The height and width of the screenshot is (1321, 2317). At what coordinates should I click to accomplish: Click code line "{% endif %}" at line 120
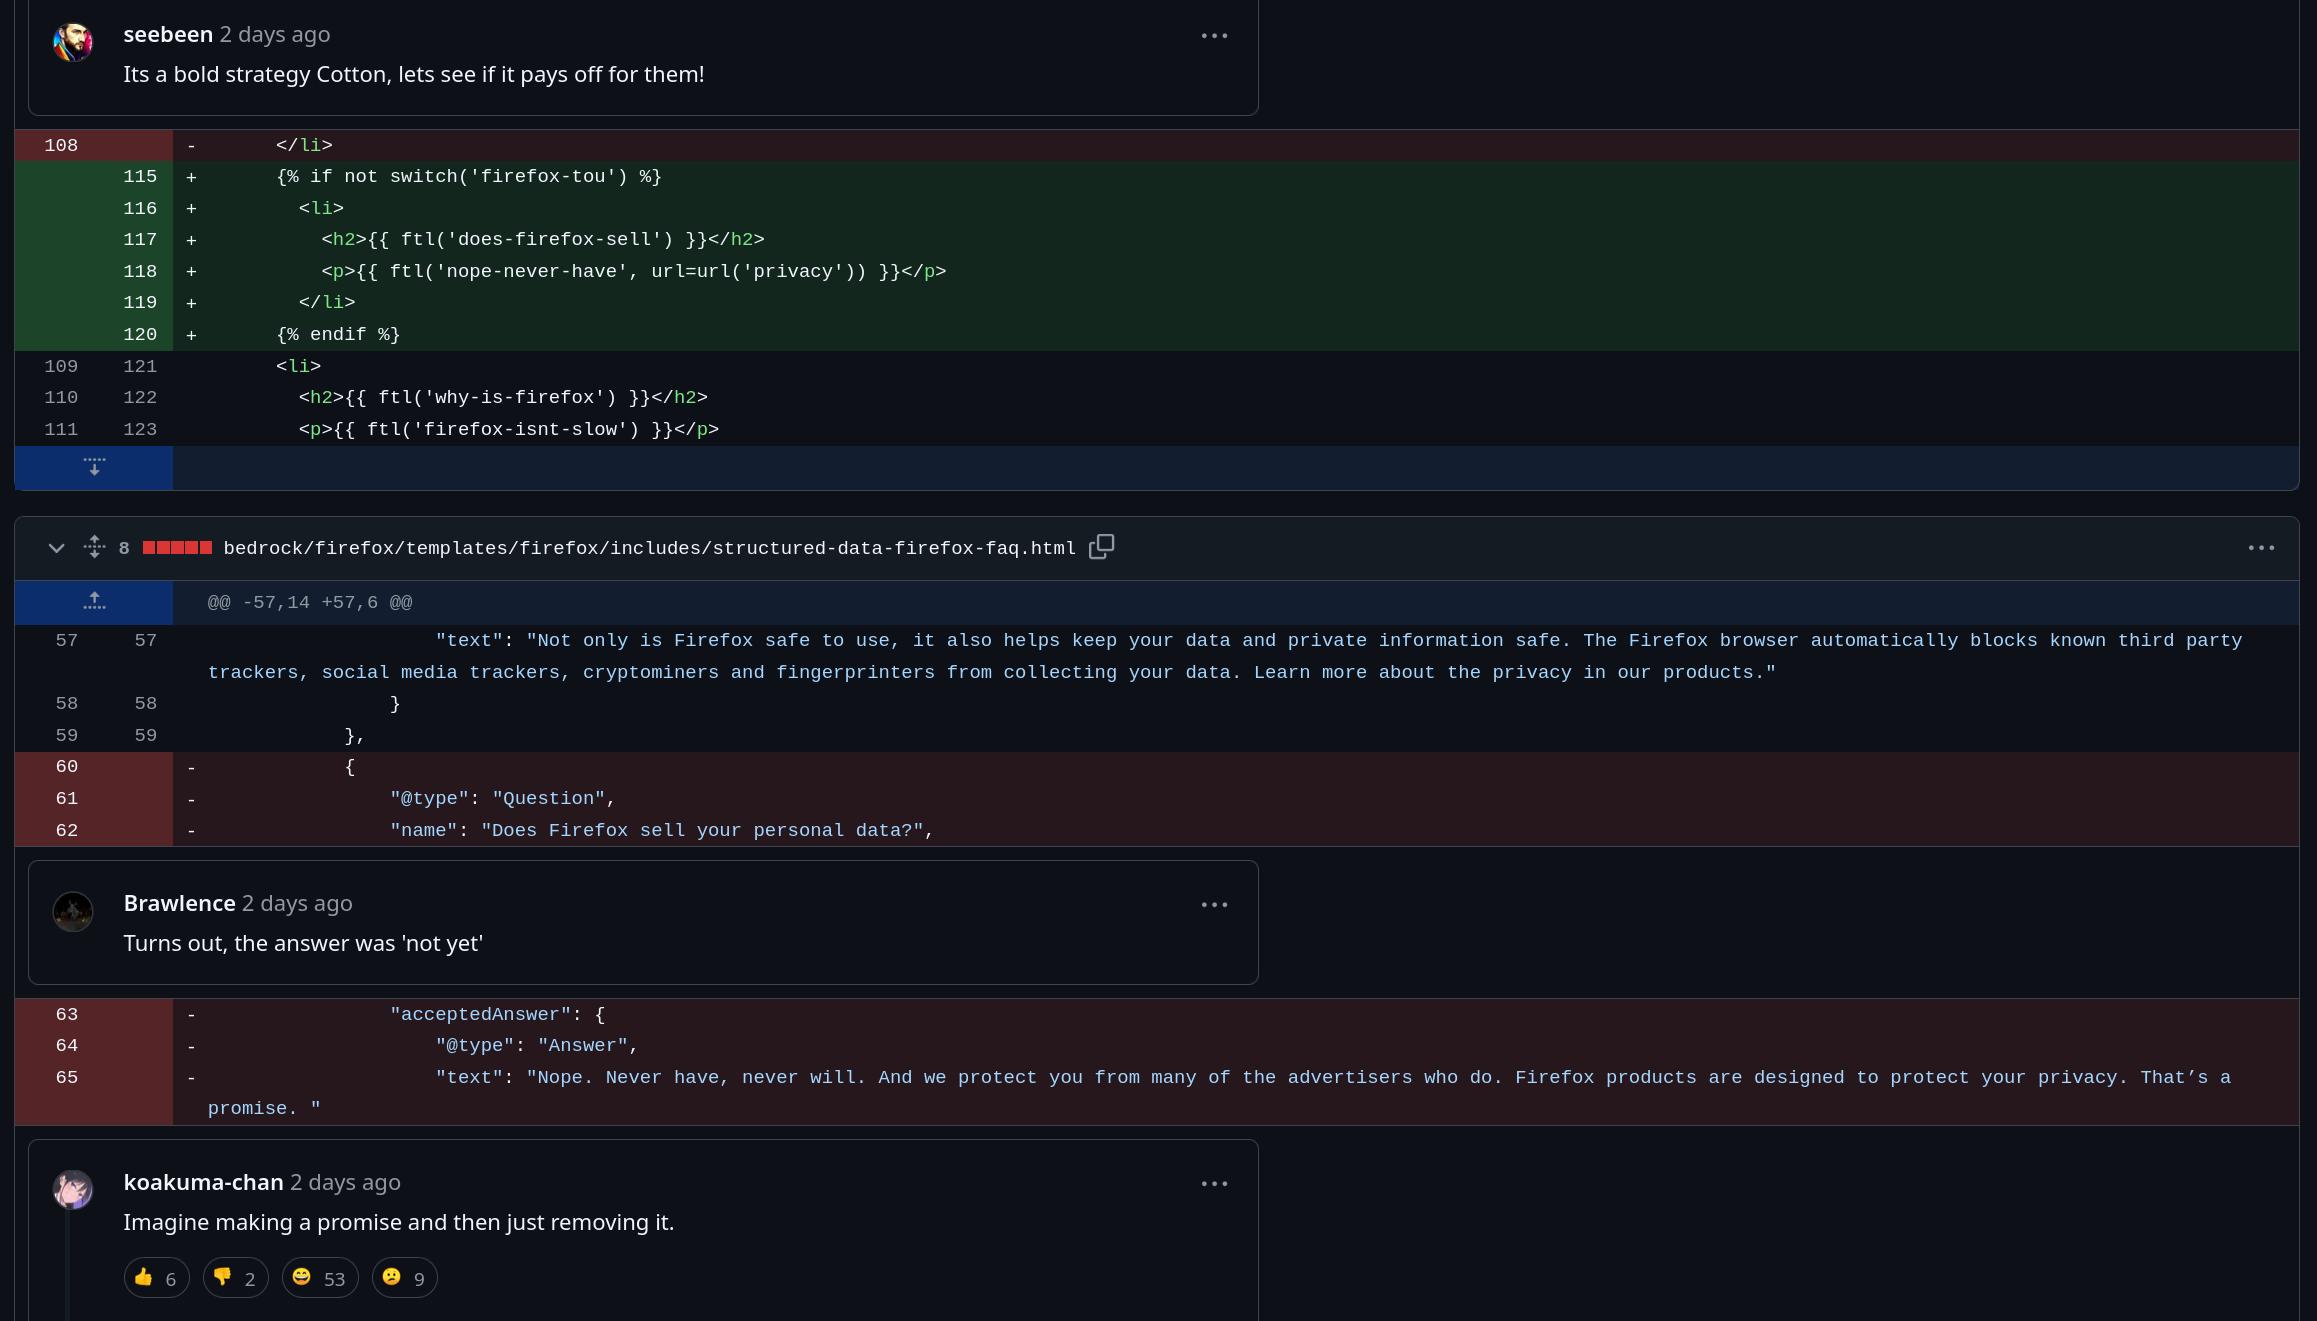pyautogui.click(x=338, y=335)
